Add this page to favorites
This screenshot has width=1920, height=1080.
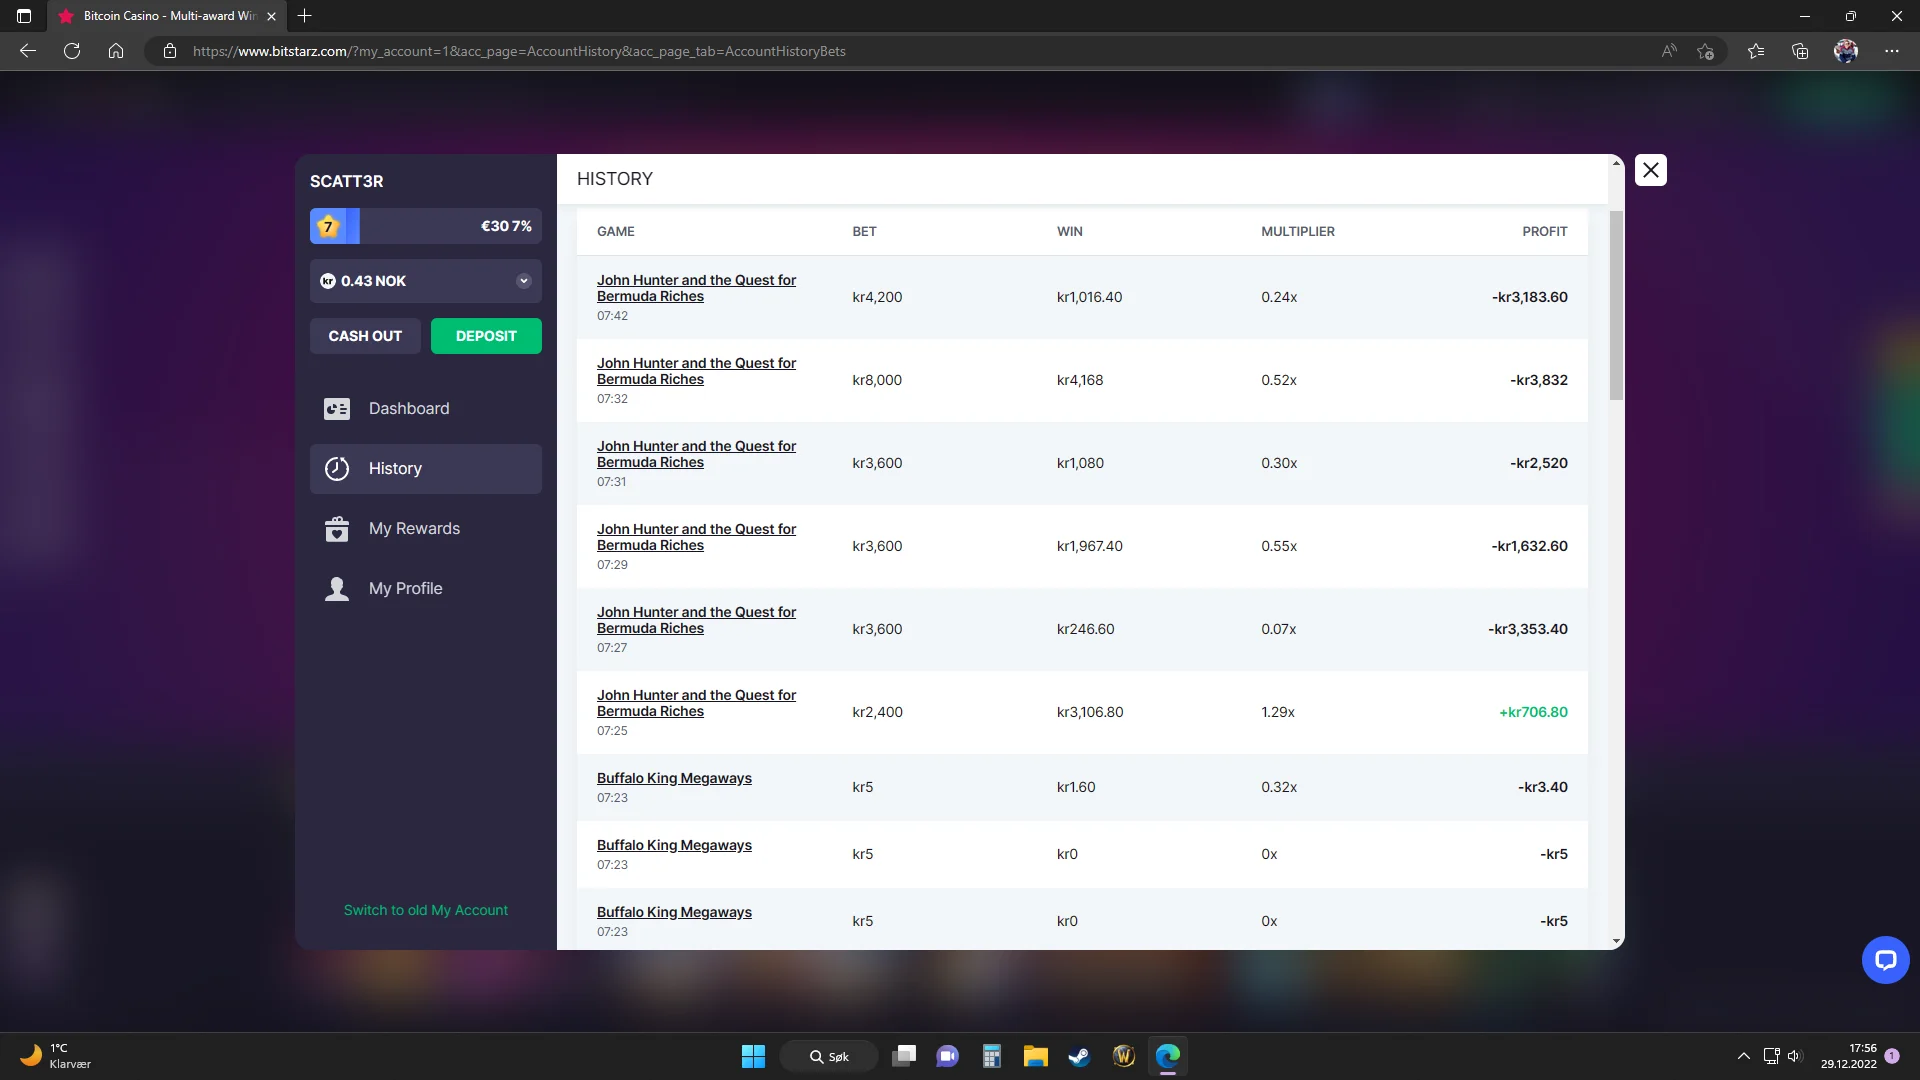coord(1706,51)
